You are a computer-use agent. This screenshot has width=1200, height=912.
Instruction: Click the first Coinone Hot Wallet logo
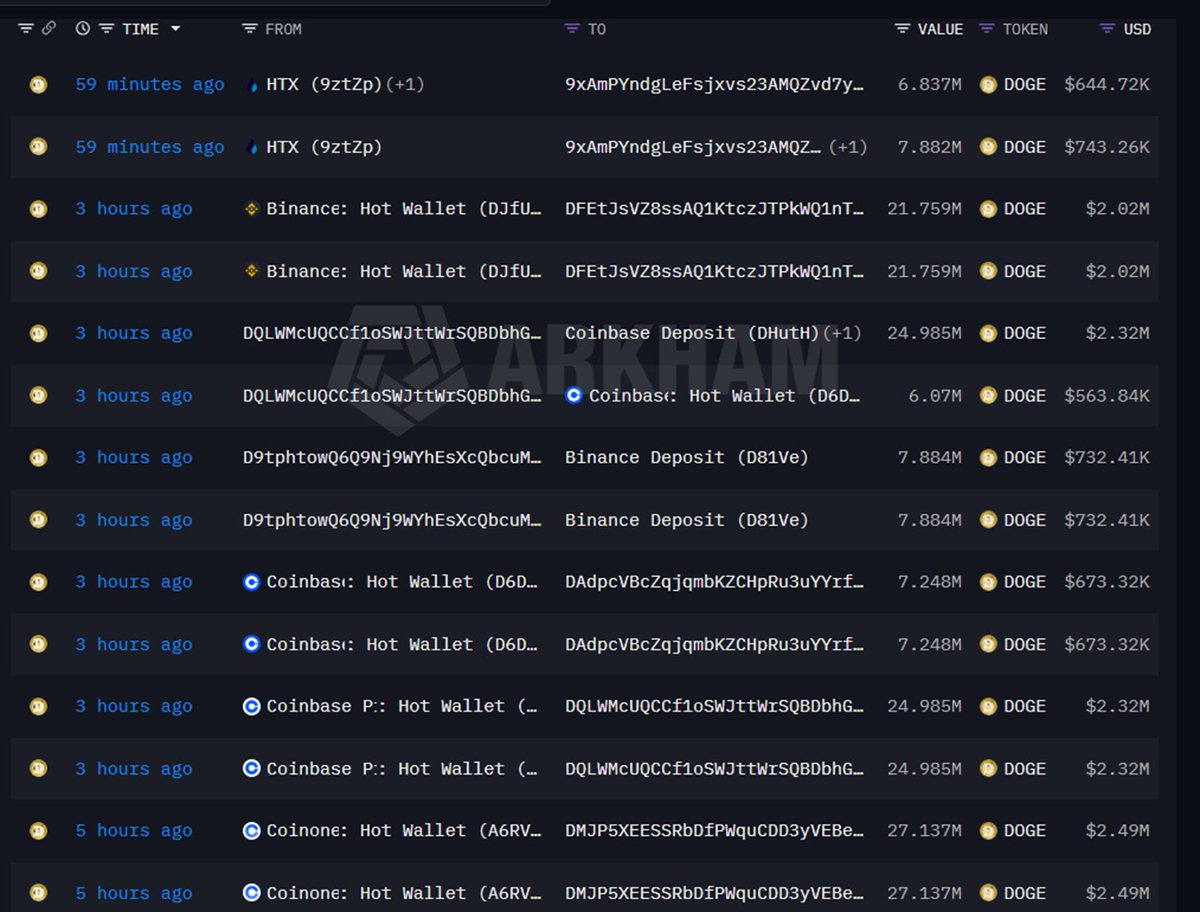point(252,831)
